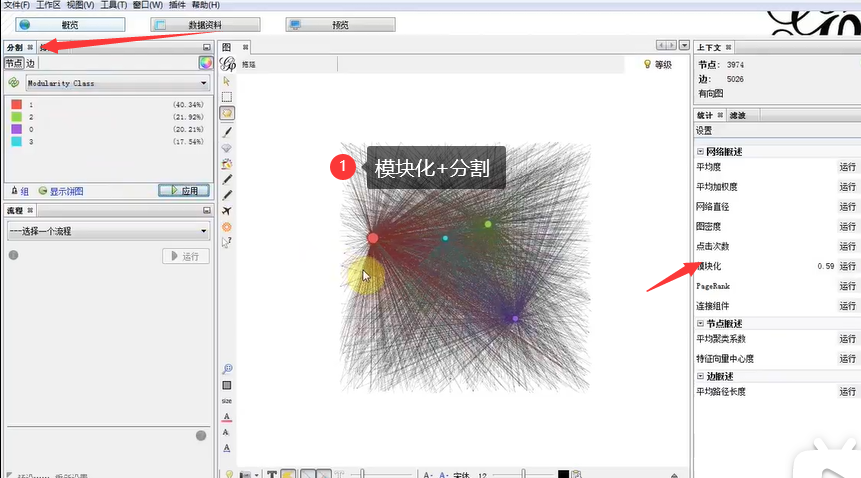Select the diamond sizer tool
The height and width of the screenshot is (478, 861).
click(227, 148)
